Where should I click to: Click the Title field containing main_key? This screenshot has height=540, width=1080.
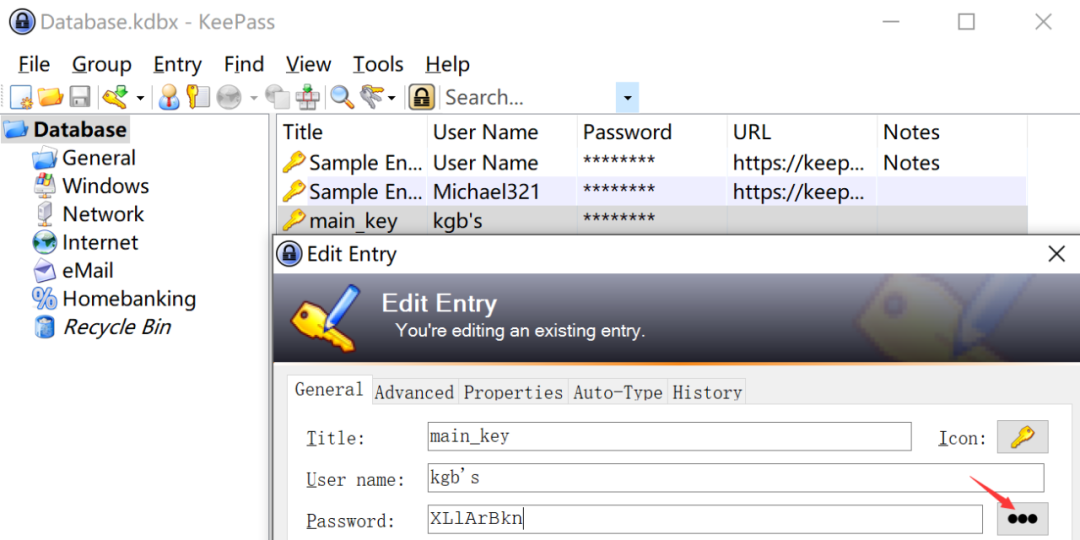tap(669, 437)
